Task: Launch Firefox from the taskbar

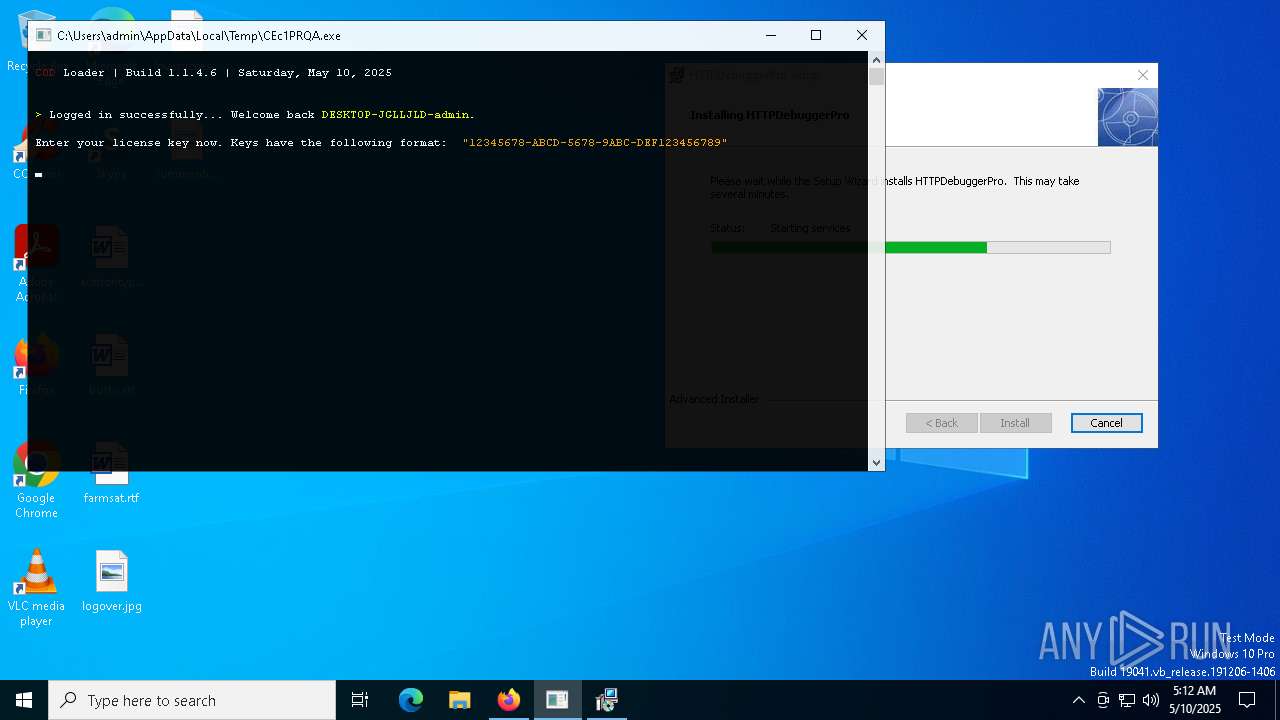Action: tap(508, 700)
